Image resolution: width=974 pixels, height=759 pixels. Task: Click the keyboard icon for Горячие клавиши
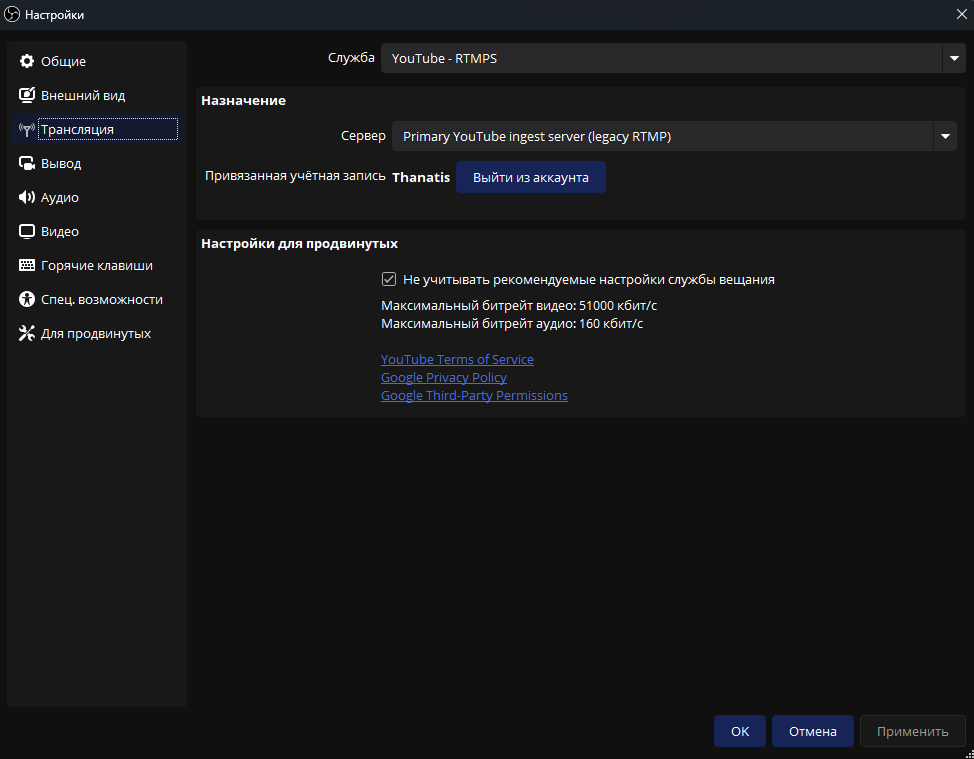(x=27, y=265)
